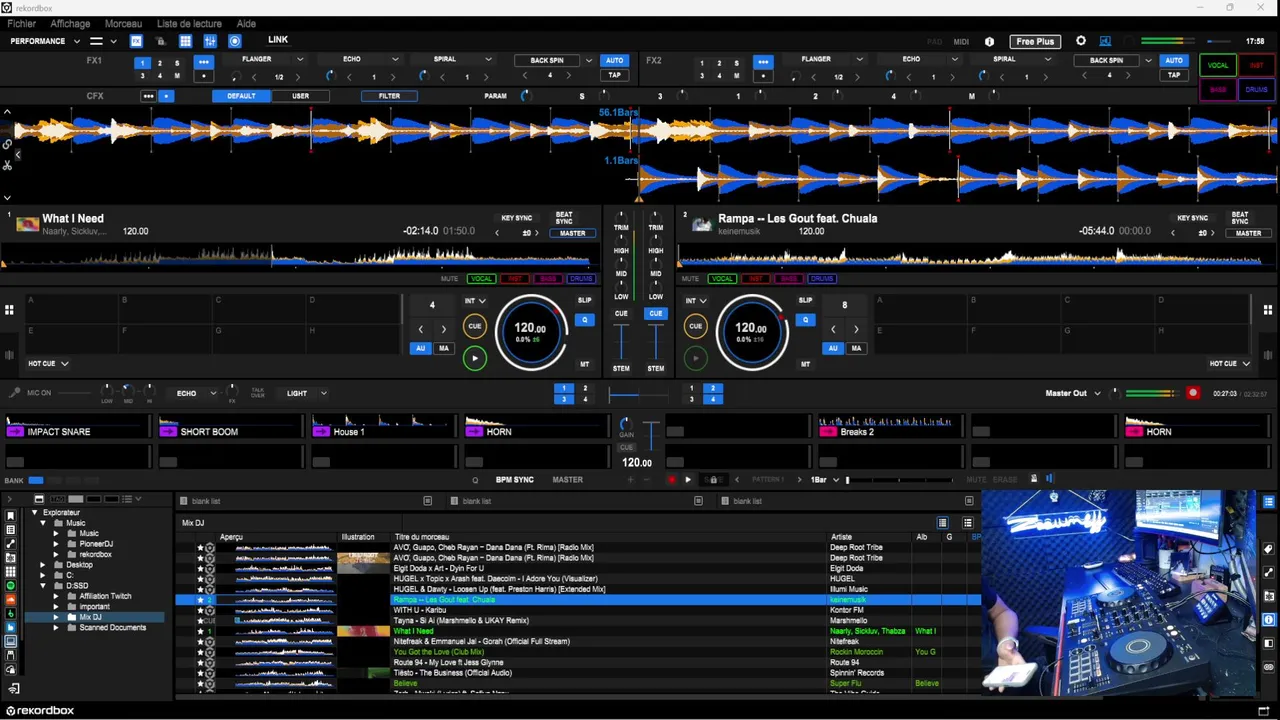
Task: Click deck 1 beat loop left arrow
Action: pyautogui.click(x=420, y=329)
